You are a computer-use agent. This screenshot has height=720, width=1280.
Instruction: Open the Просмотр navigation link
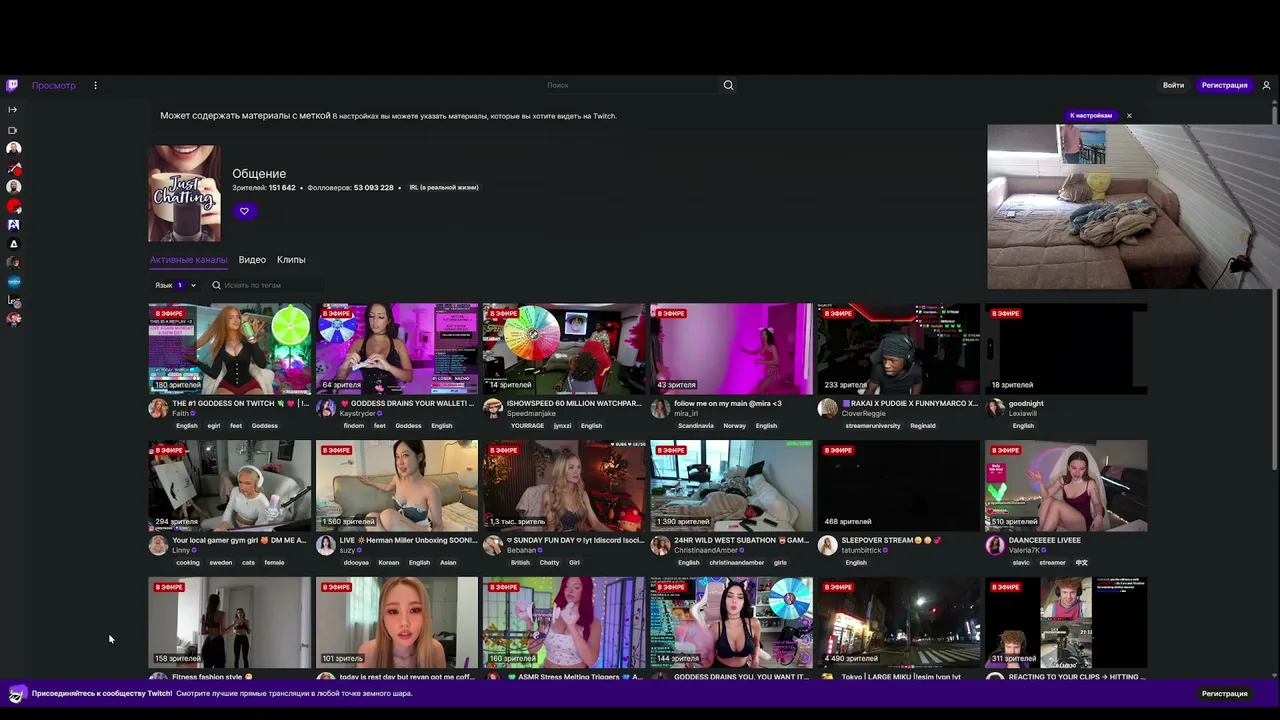[x=53, y=85]
